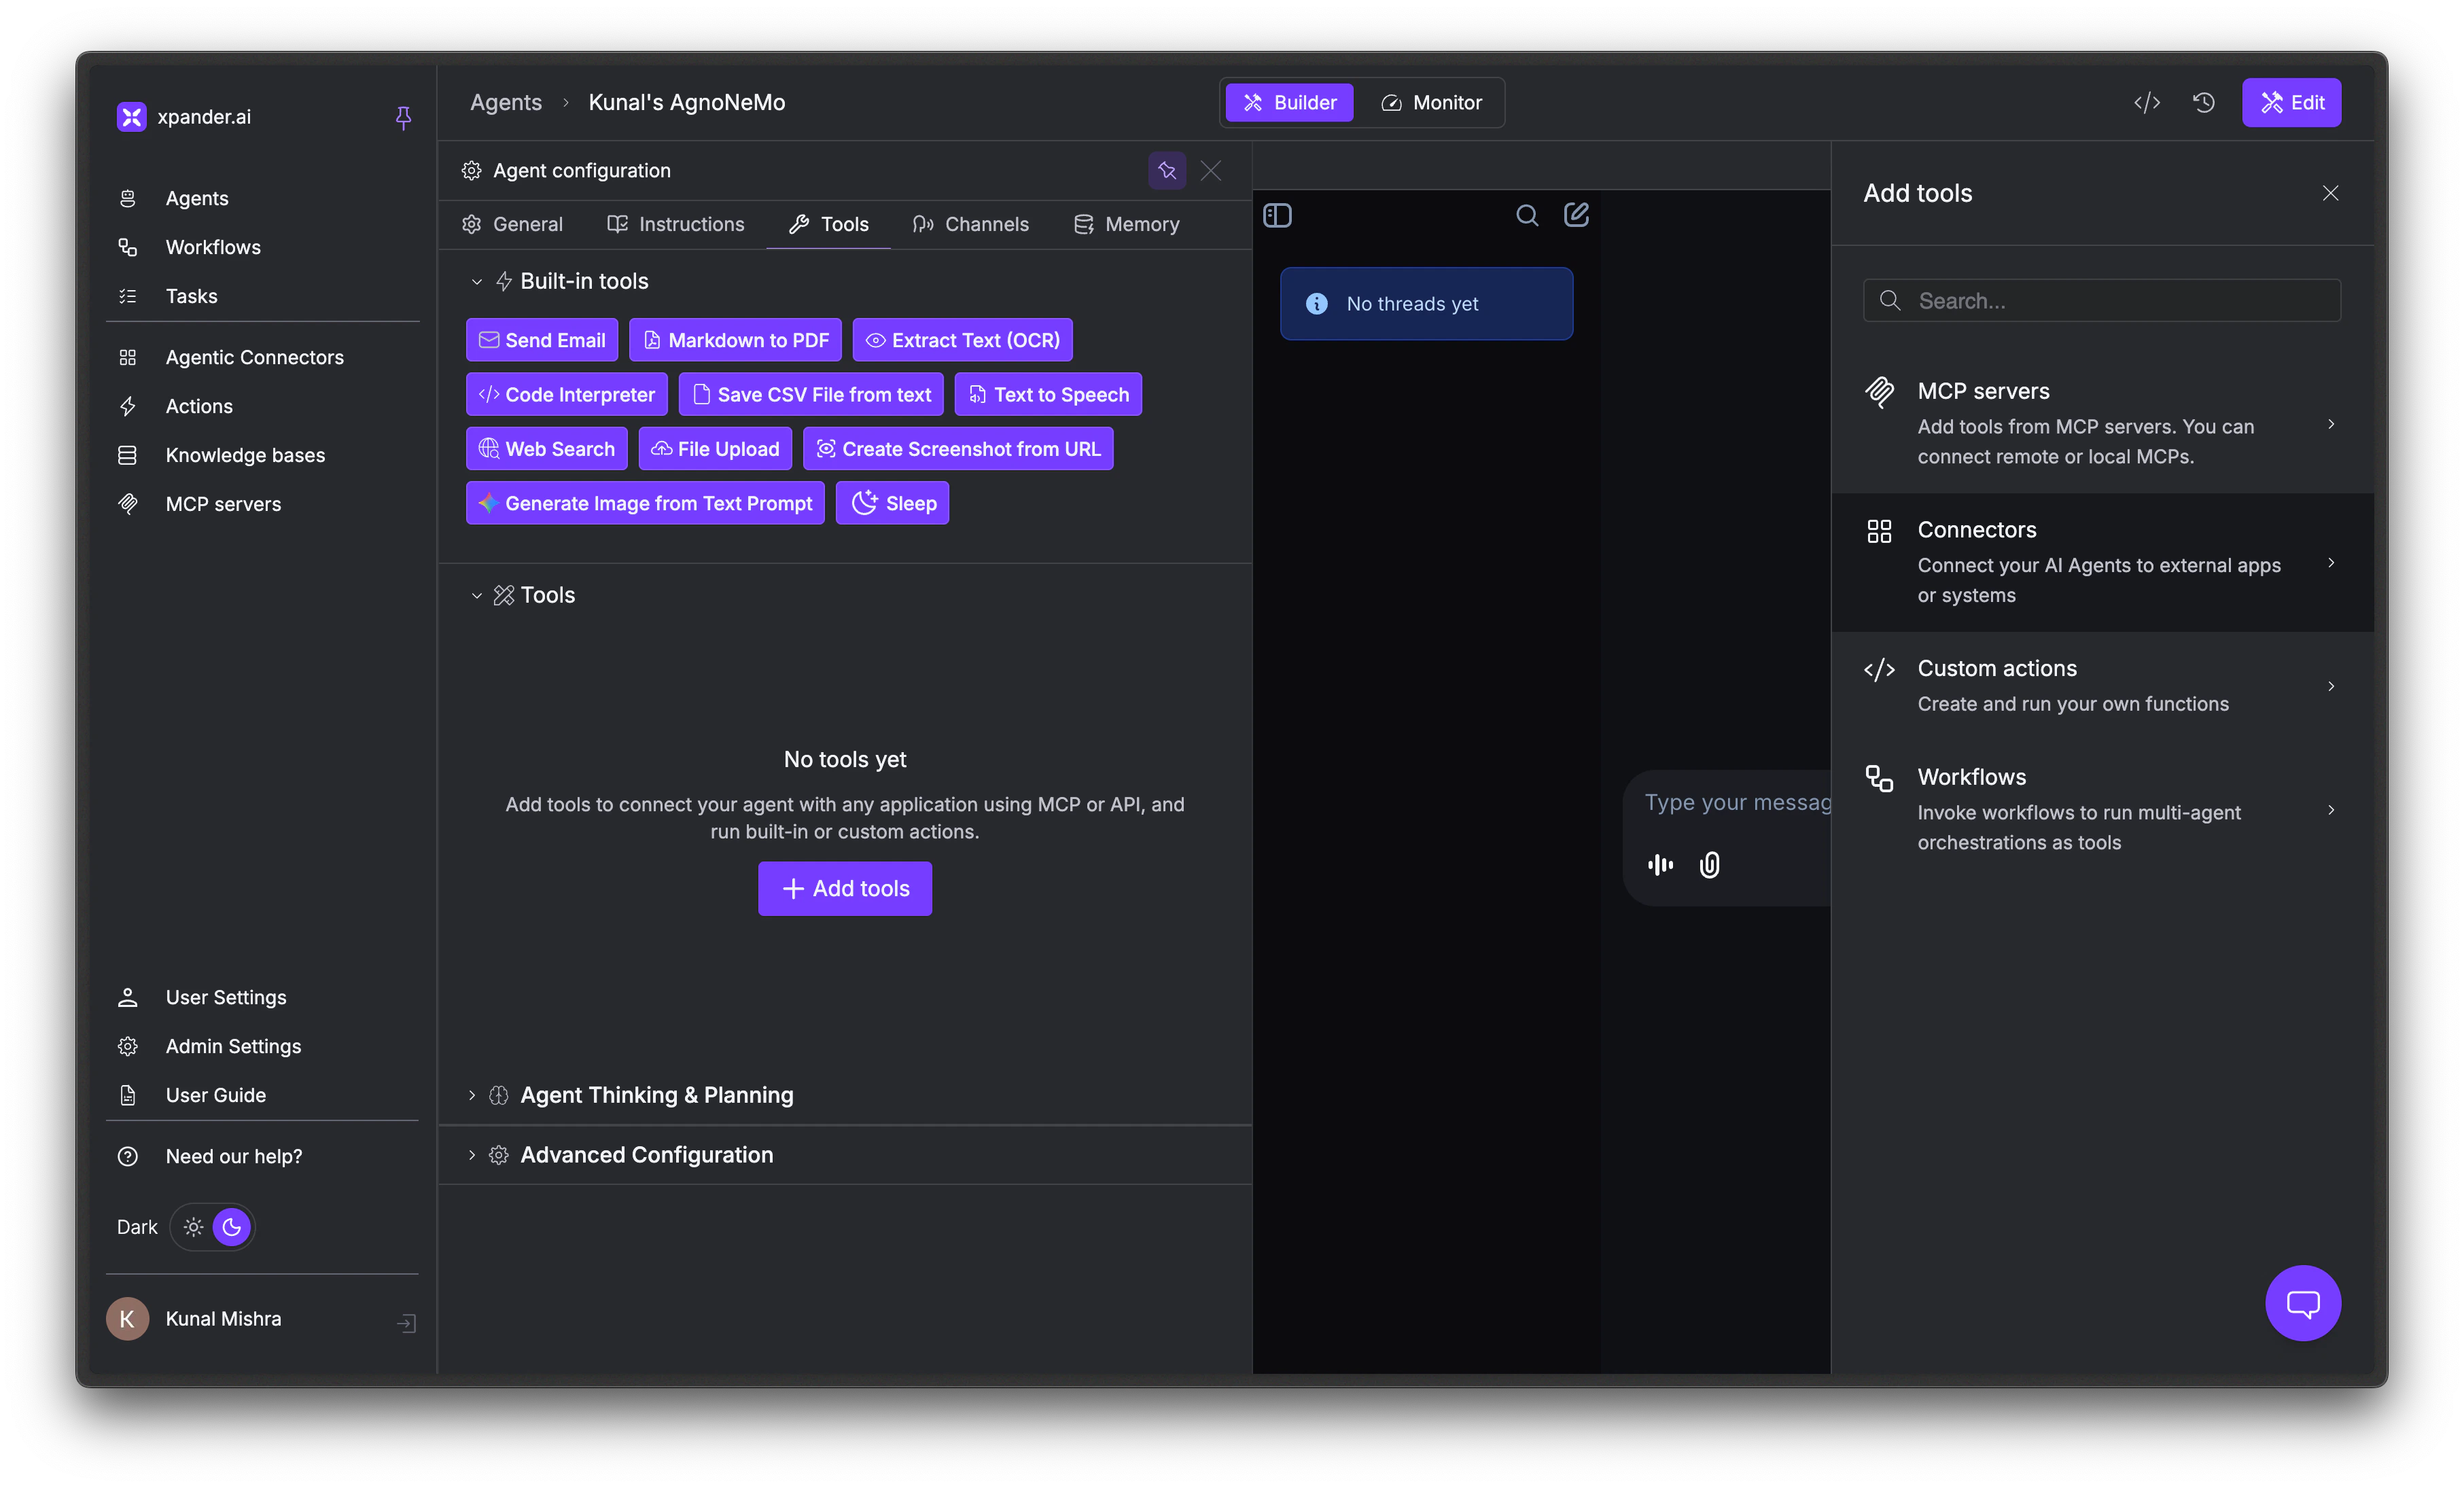Viewport: 2464px width, 1488px height.
Task: Attach a file with the paperclip icon
Action: point(1709,864)
